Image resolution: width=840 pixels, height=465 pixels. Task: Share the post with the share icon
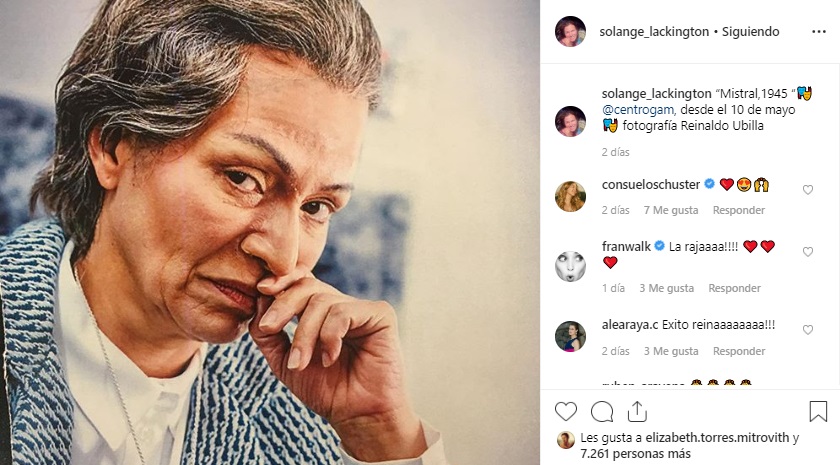pyautogui.click(x=637, y=411)
